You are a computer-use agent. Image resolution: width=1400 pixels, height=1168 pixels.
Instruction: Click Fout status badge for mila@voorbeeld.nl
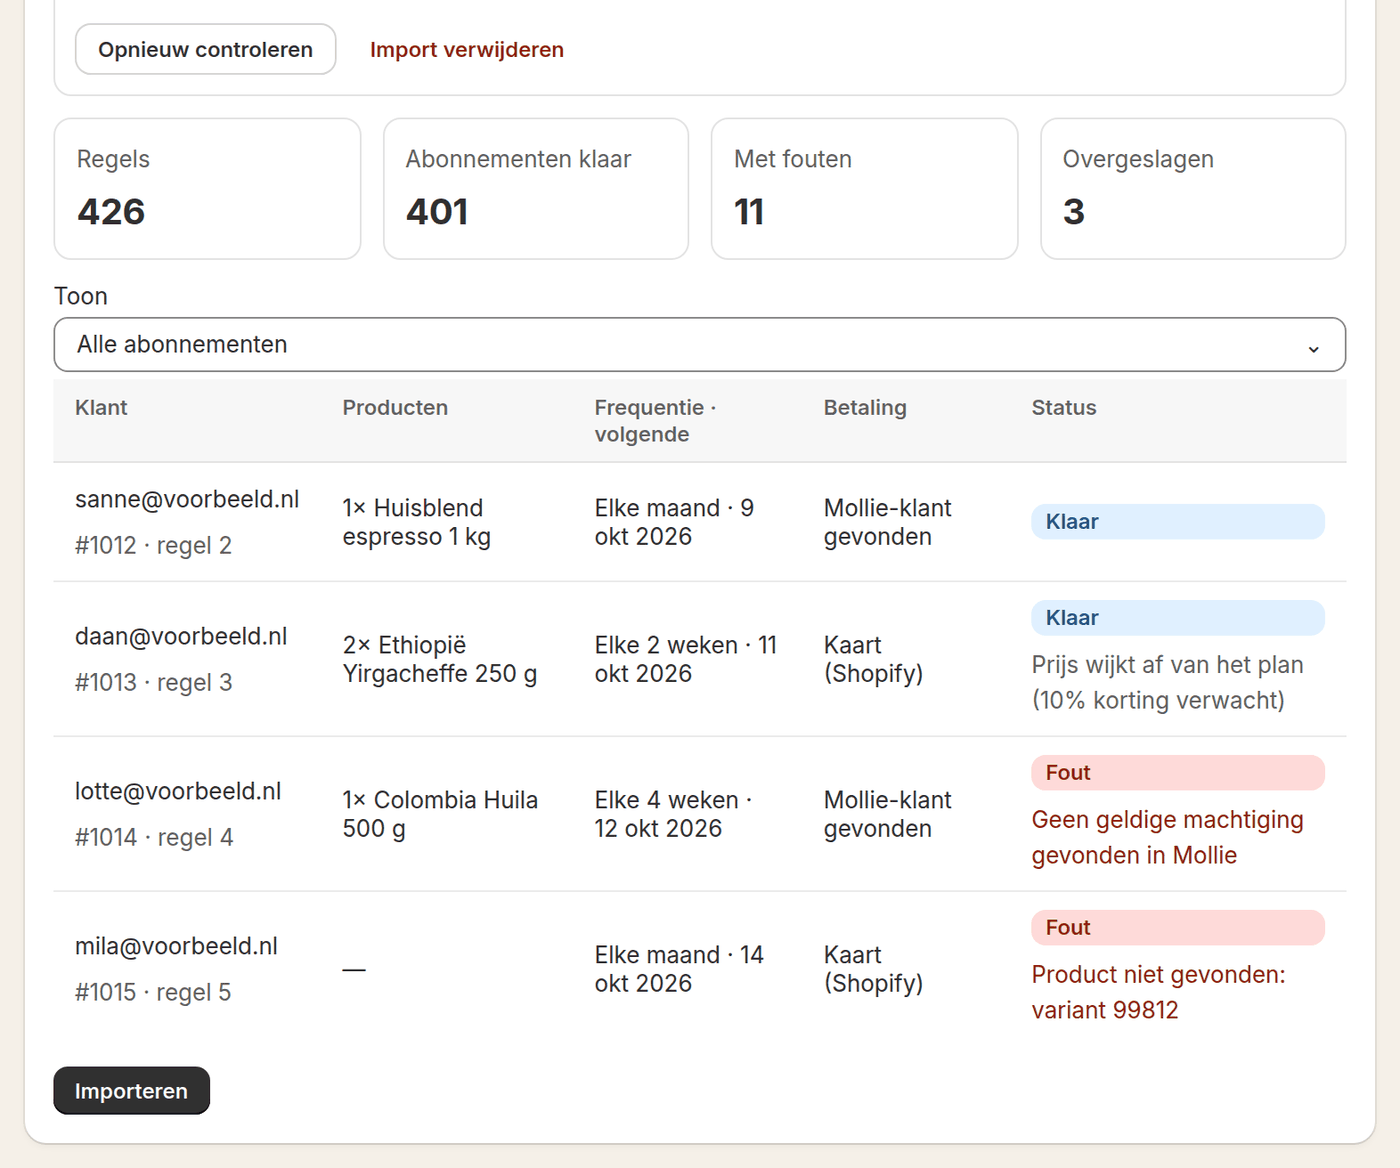click(1178, 928)
